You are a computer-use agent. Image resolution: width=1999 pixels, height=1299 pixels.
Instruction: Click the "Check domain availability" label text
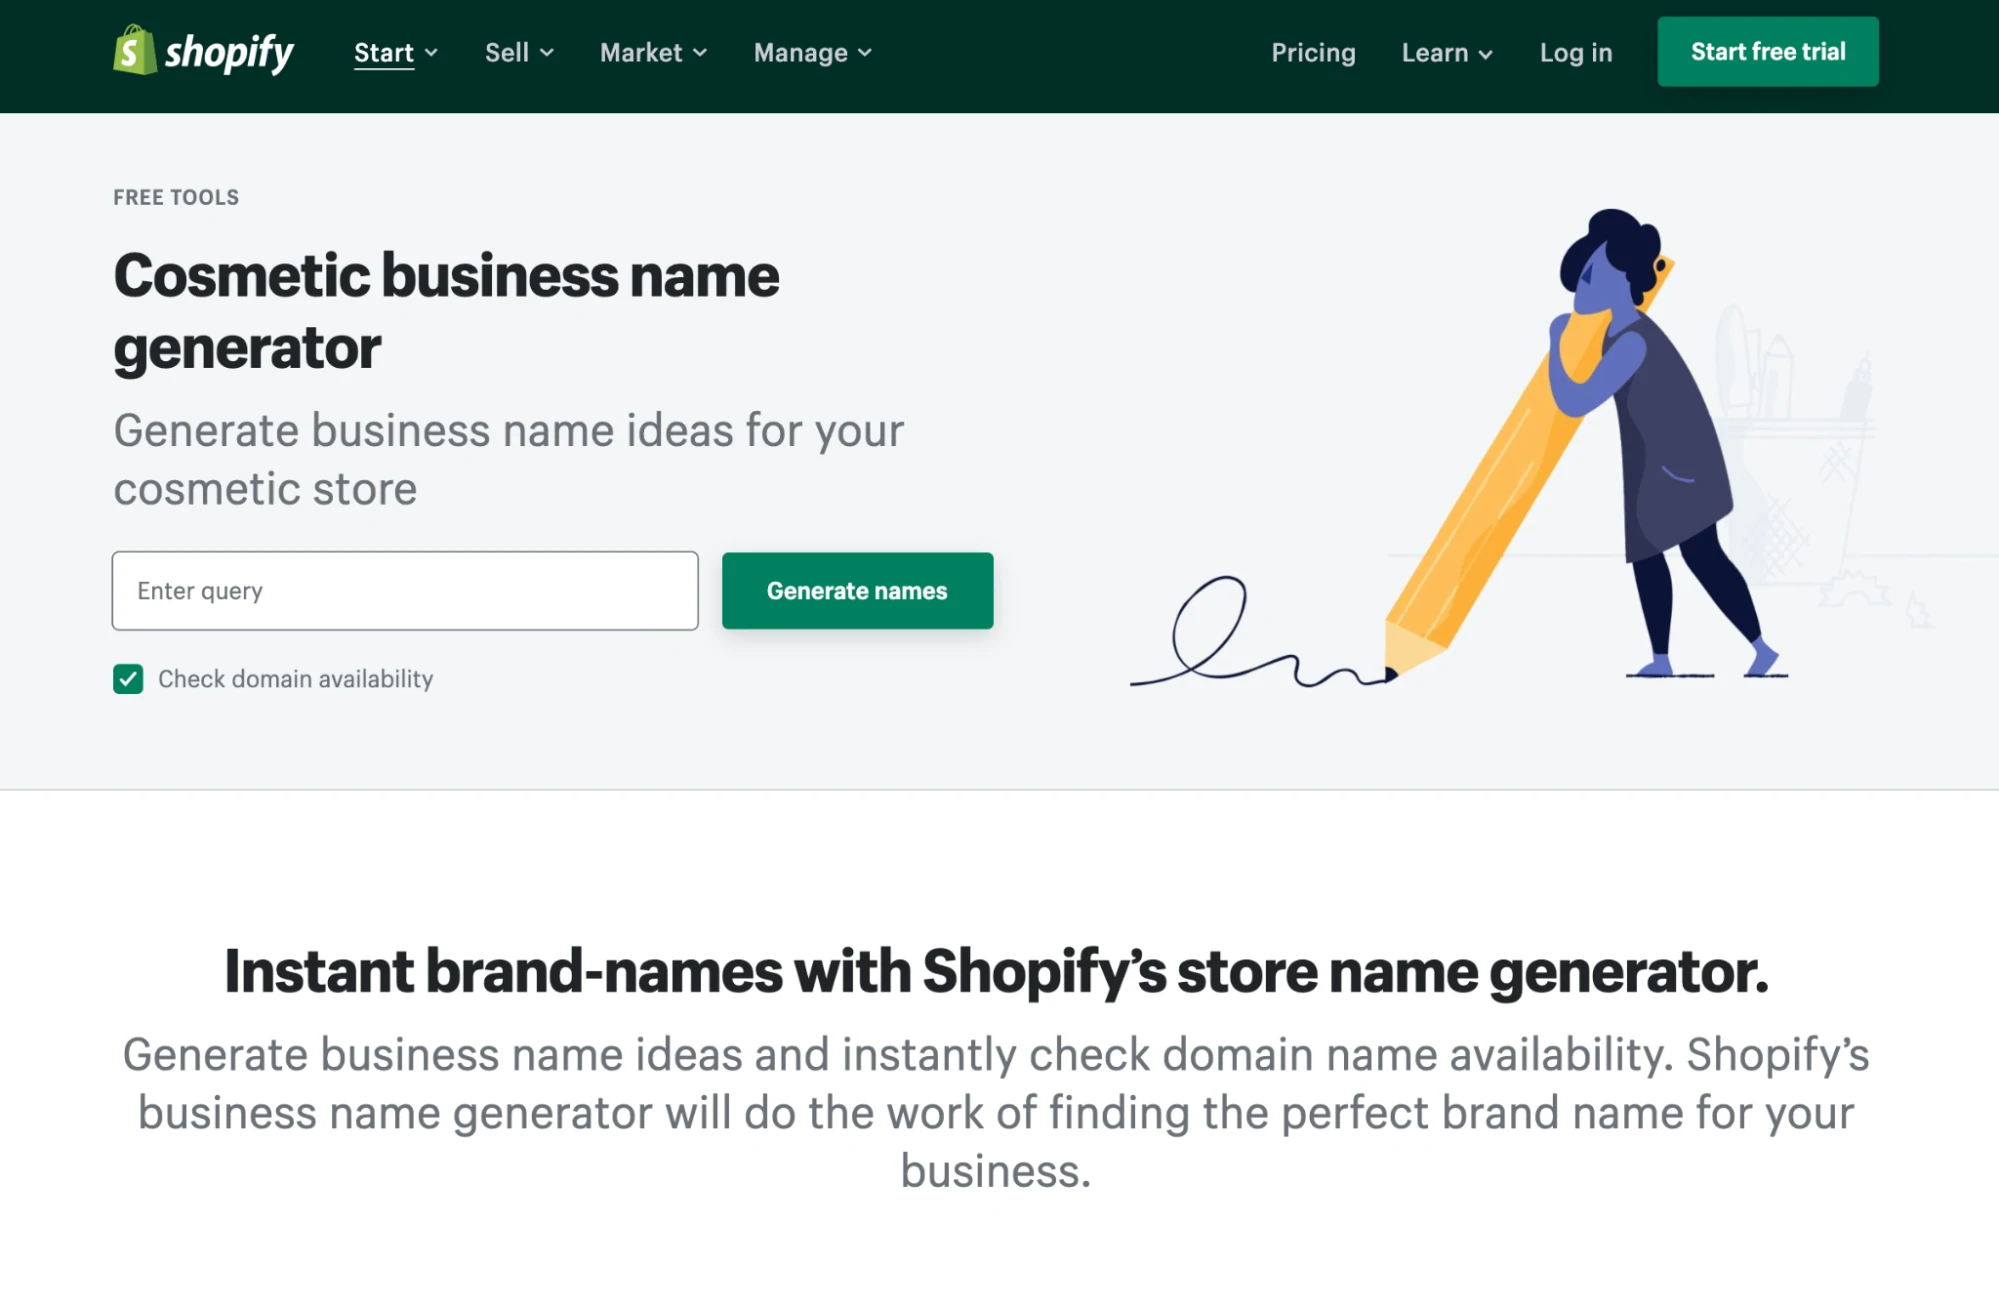(295, 679)
